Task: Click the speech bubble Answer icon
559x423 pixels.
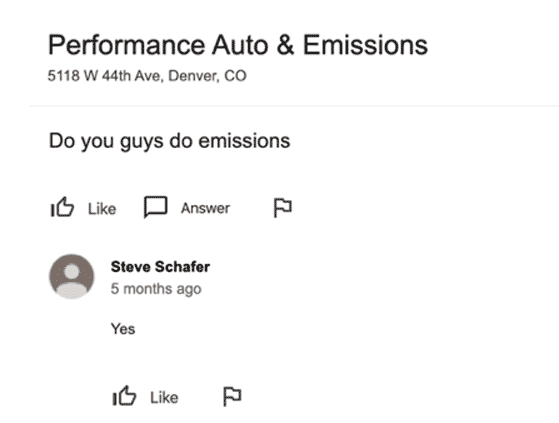Action: [x=155, y=207]
